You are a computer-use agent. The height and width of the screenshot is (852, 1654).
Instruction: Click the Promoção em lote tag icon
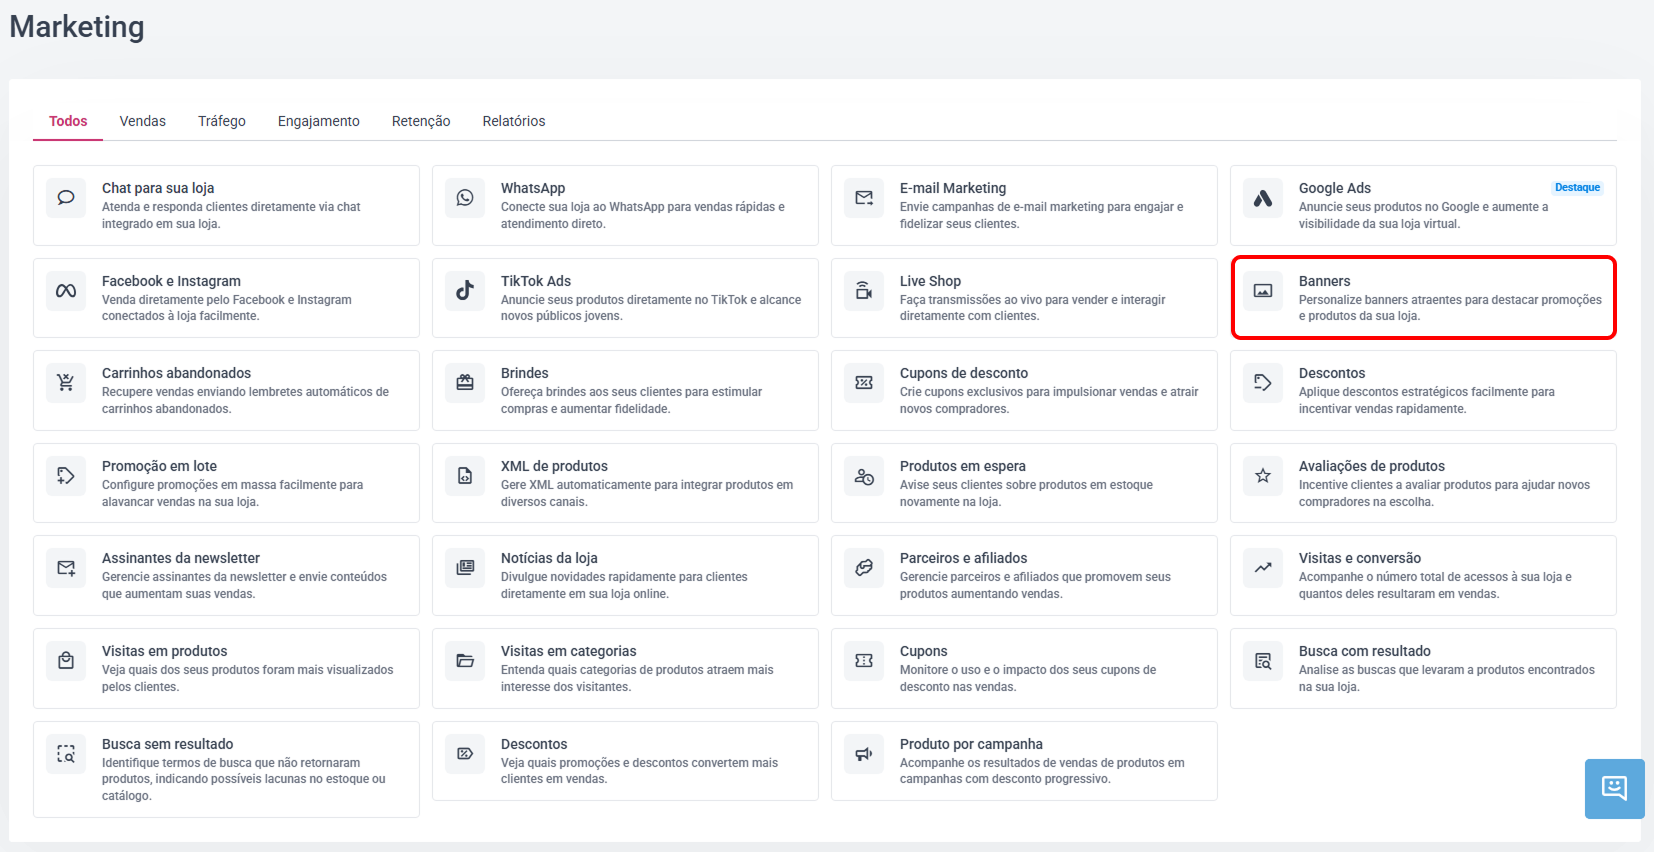(66, 476)
